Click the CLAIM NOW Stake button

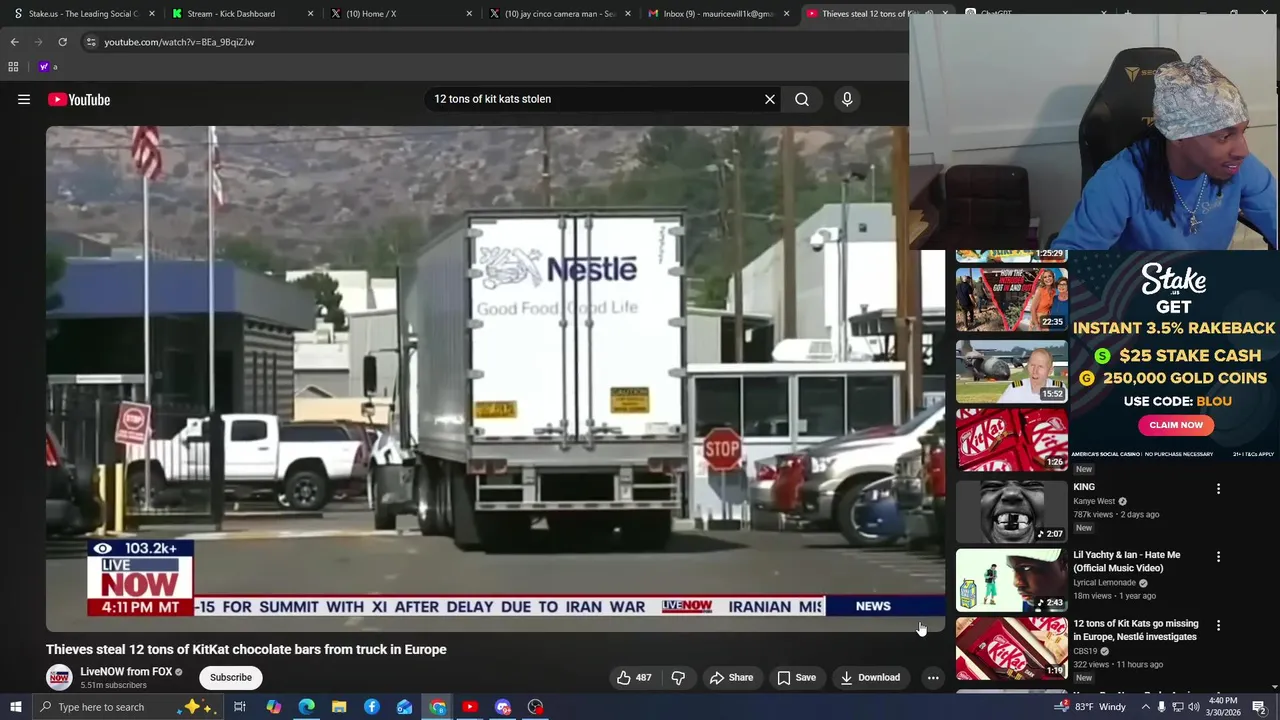1176,425
